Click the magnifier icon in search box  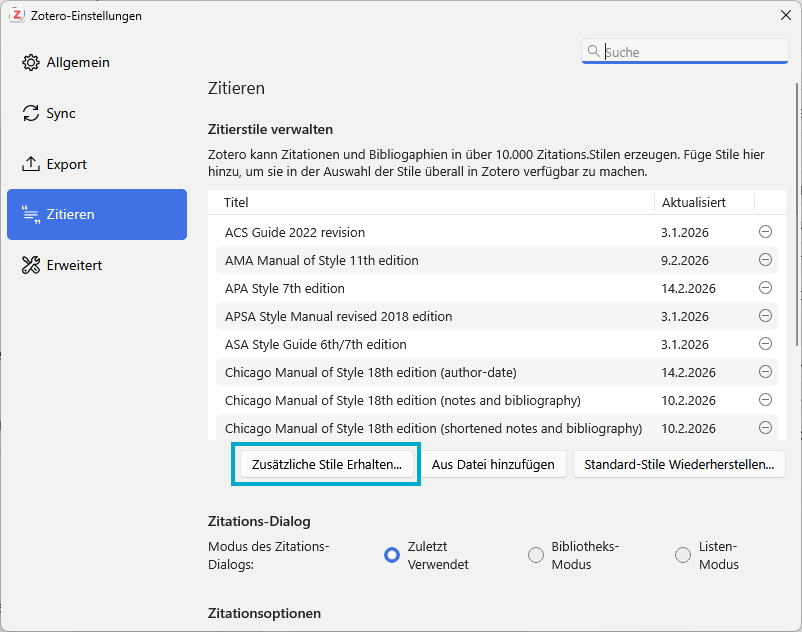[593, 51]
